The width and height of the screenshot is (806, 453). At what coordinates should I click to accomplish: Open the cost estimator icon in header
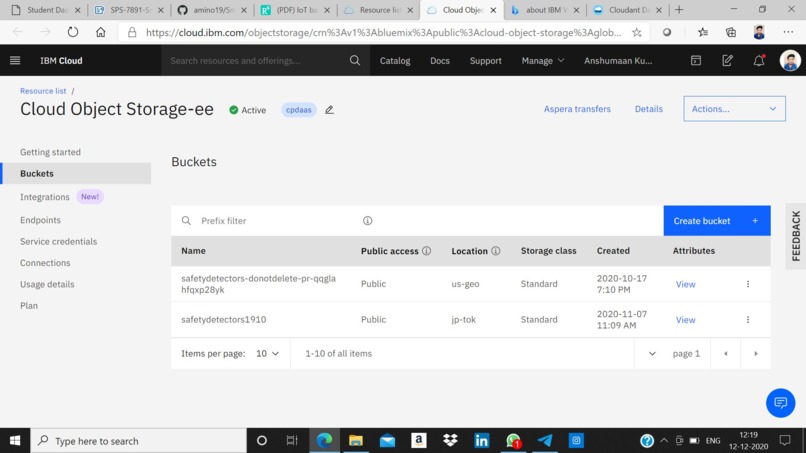click(x=727, y=61)
